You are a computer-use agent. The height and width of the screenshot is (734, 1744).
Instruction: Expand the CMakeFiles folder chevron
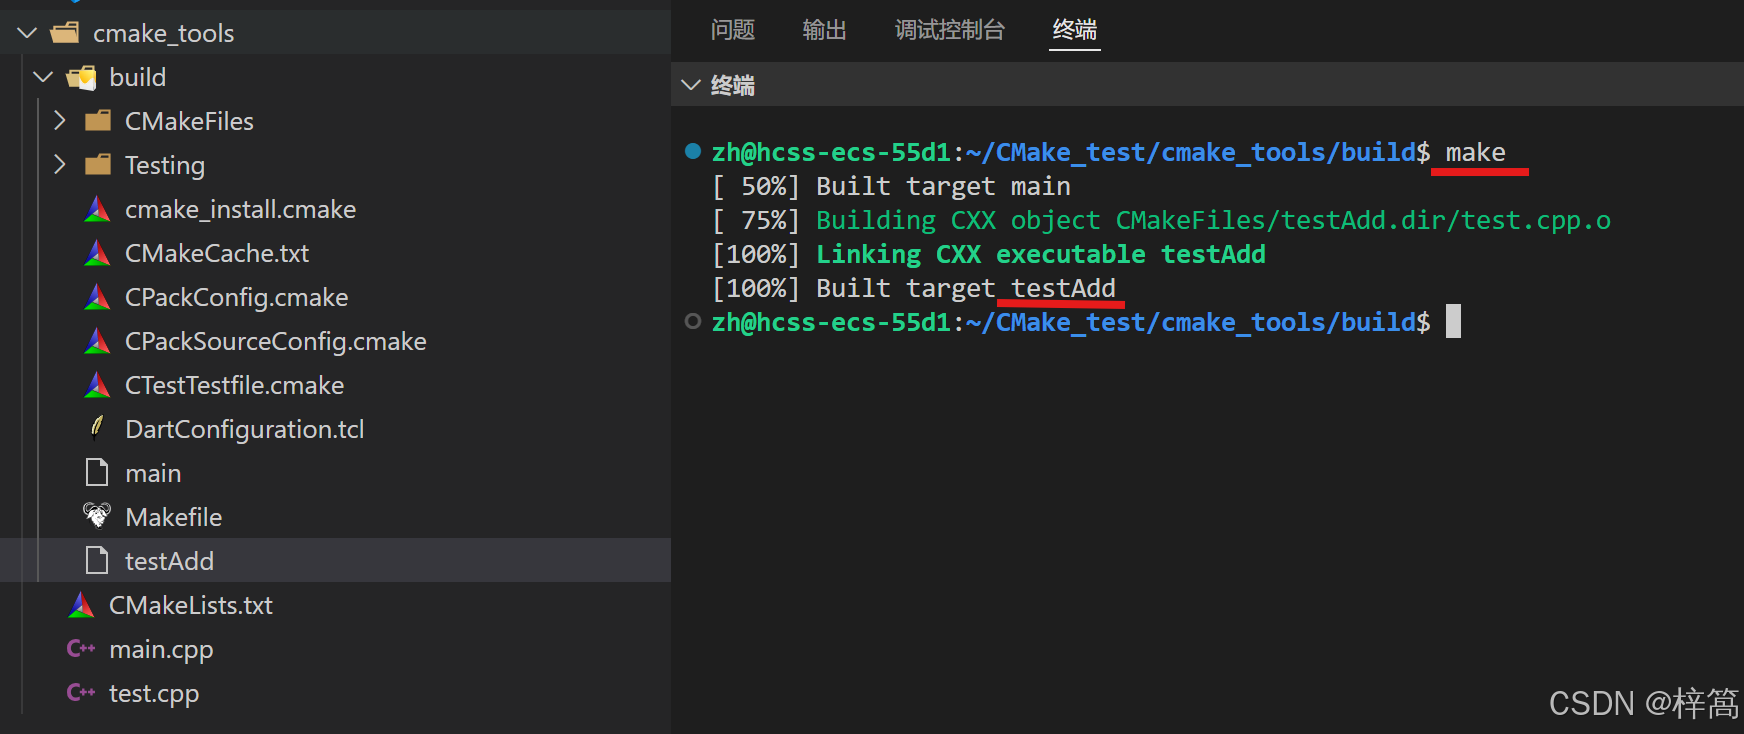tap(60, 121)
